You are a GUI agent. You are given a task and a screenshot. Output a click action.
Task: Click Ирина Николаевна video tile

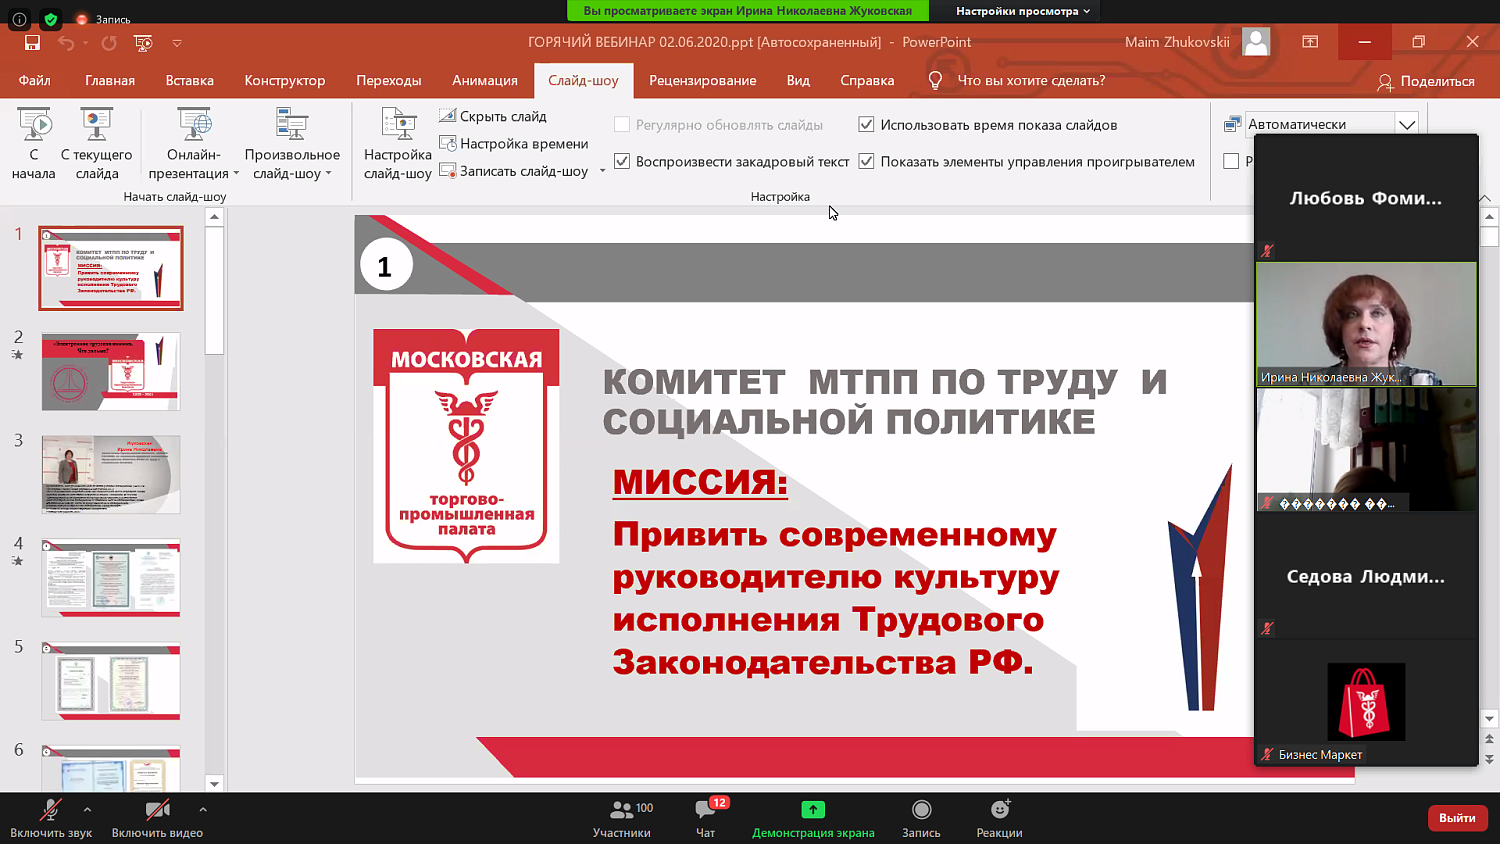pyautogui.click(x=1366, y=324)
